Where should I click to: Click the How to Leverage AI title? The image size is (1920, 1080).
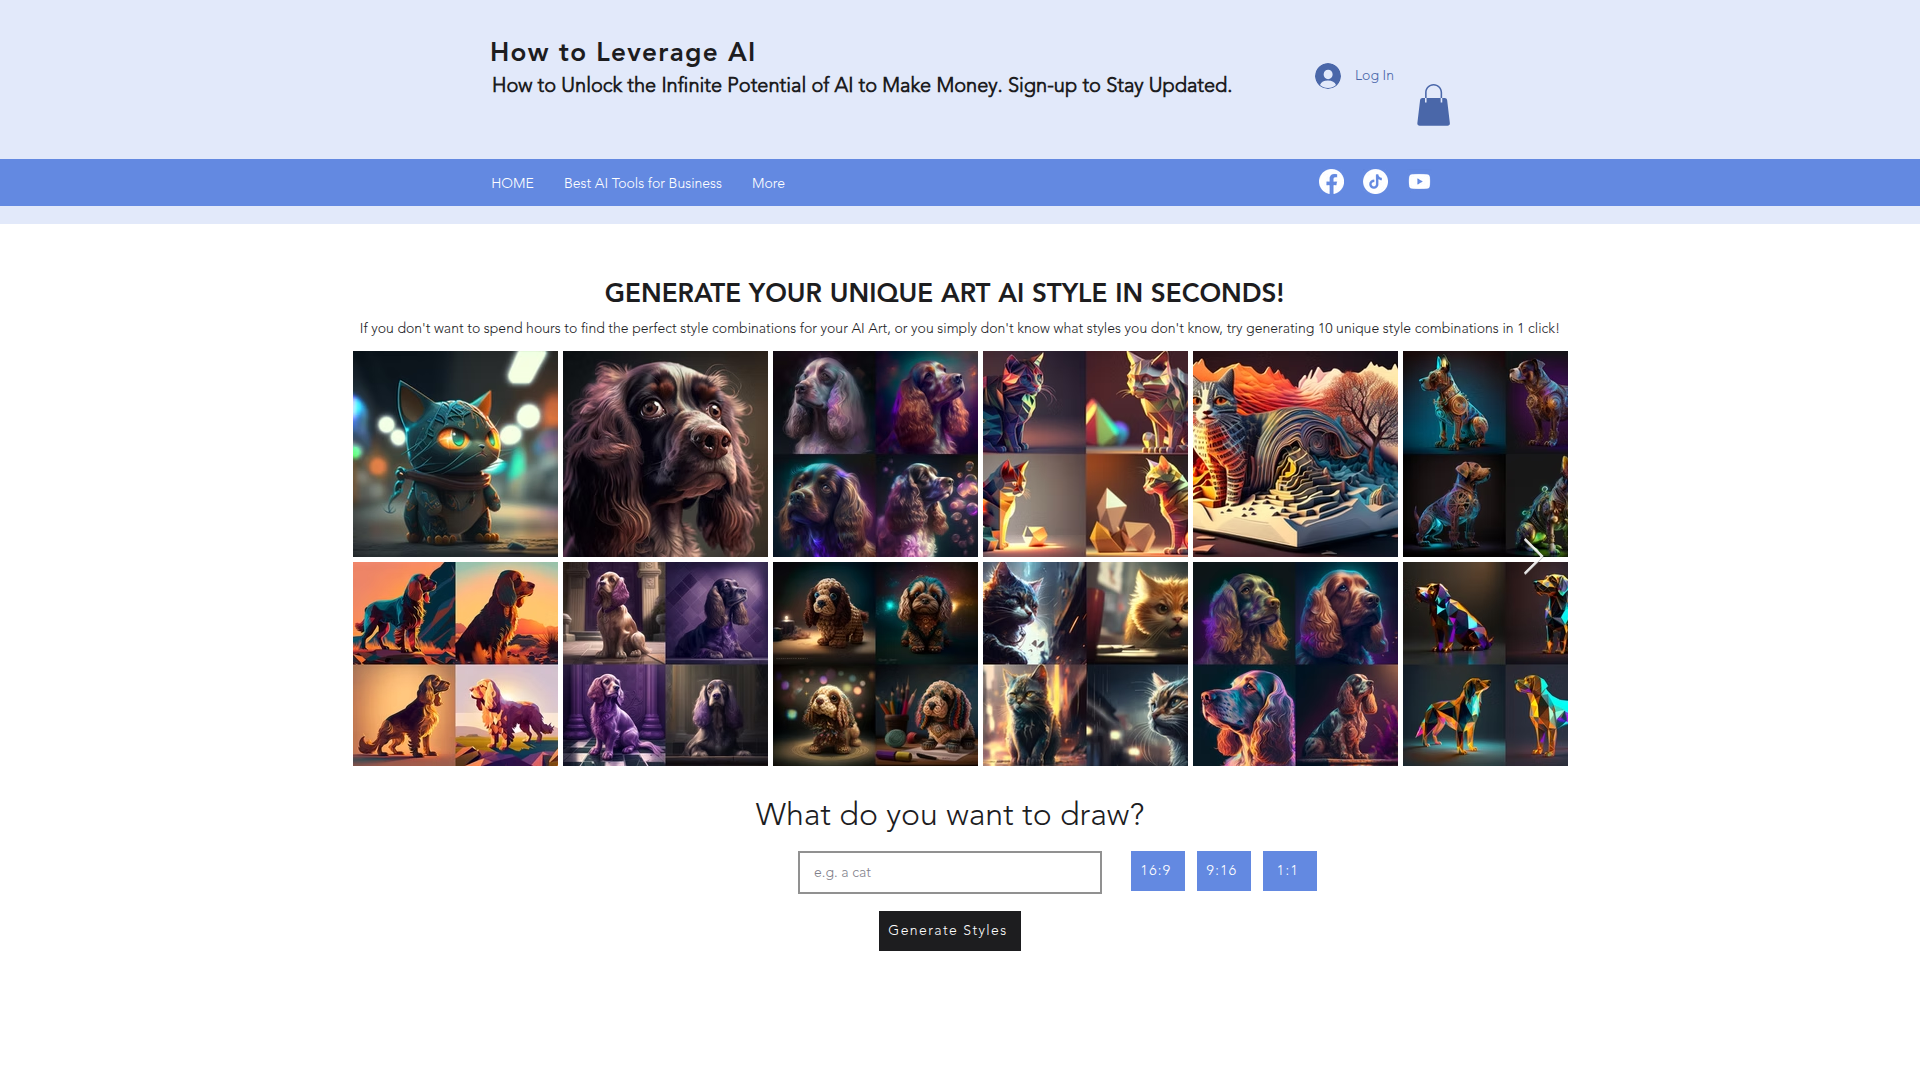[x=623, y=52]
